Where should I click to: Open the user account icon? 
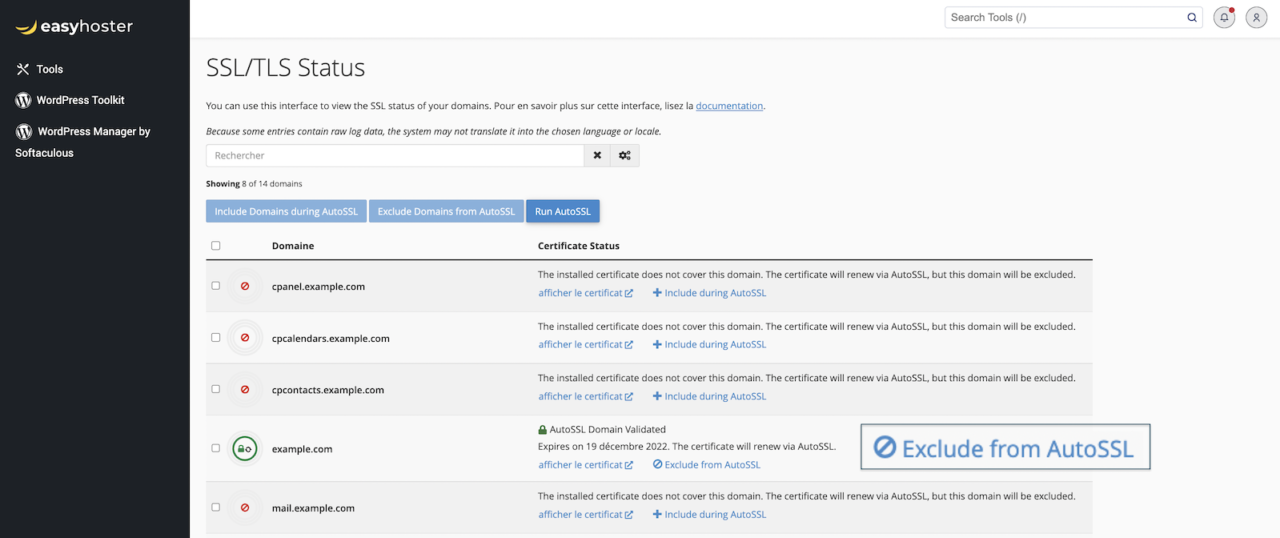click(x=1256, y=17)
